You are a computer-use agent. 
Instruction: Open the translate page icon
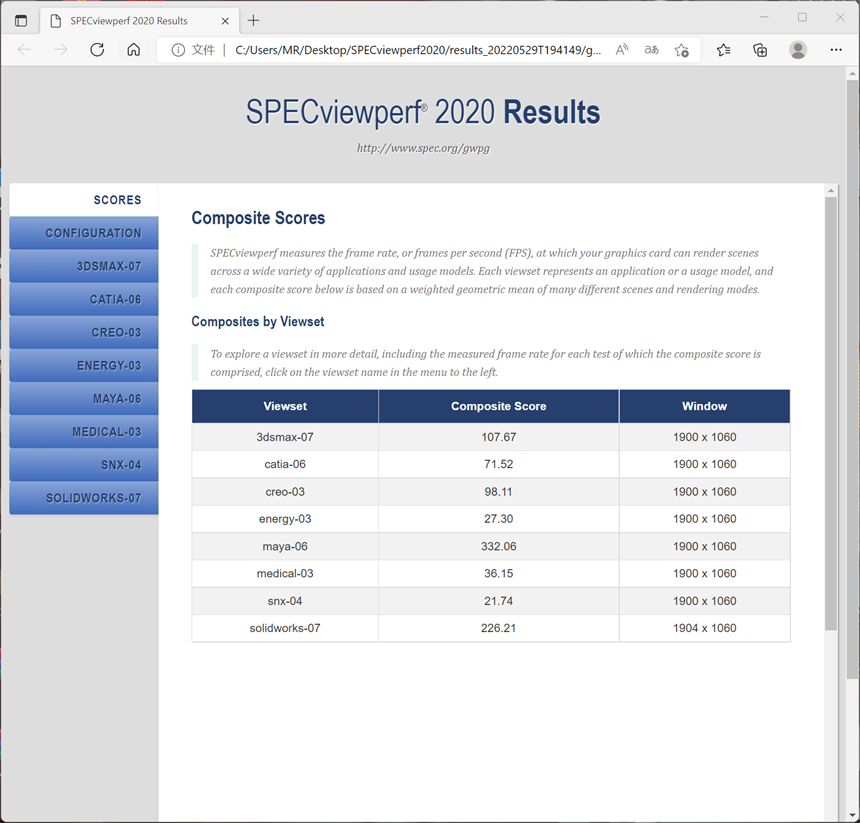pyautogui.click(x=651, y=50)
